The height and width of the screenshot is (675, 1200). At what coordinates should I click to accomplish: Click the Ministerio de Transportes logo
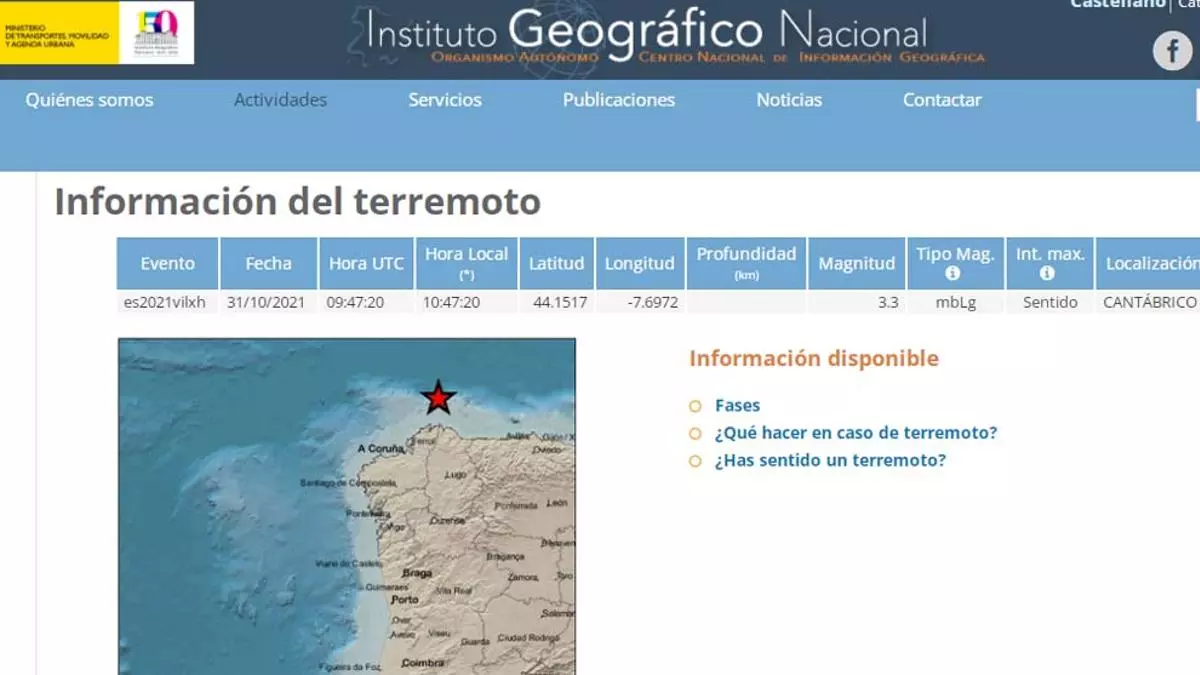[59, 33]
